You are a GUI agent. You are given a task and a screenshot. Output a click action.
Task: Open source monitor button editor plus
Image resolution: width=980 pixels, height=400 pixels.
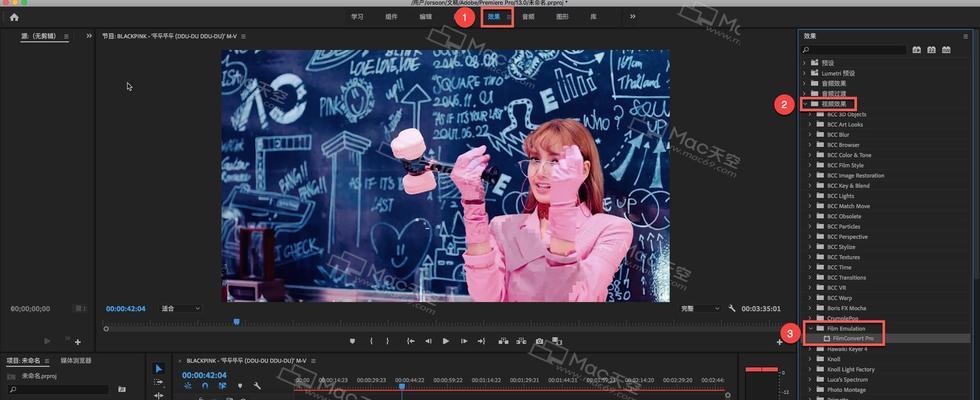[x=78, y=342]
